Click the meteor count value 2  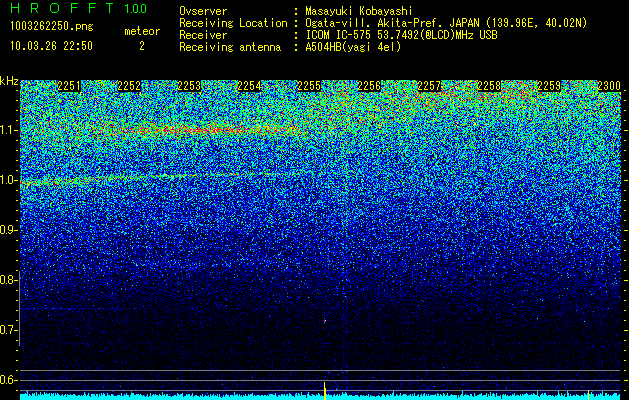point(142,46)
